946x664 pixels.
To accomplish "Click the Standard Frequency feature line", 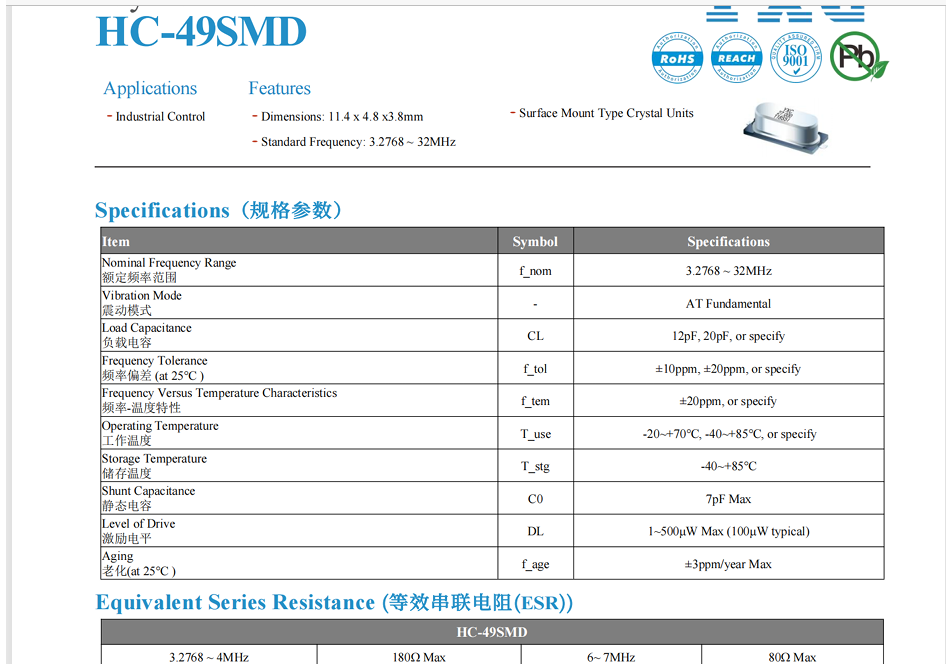I will 358,142.
